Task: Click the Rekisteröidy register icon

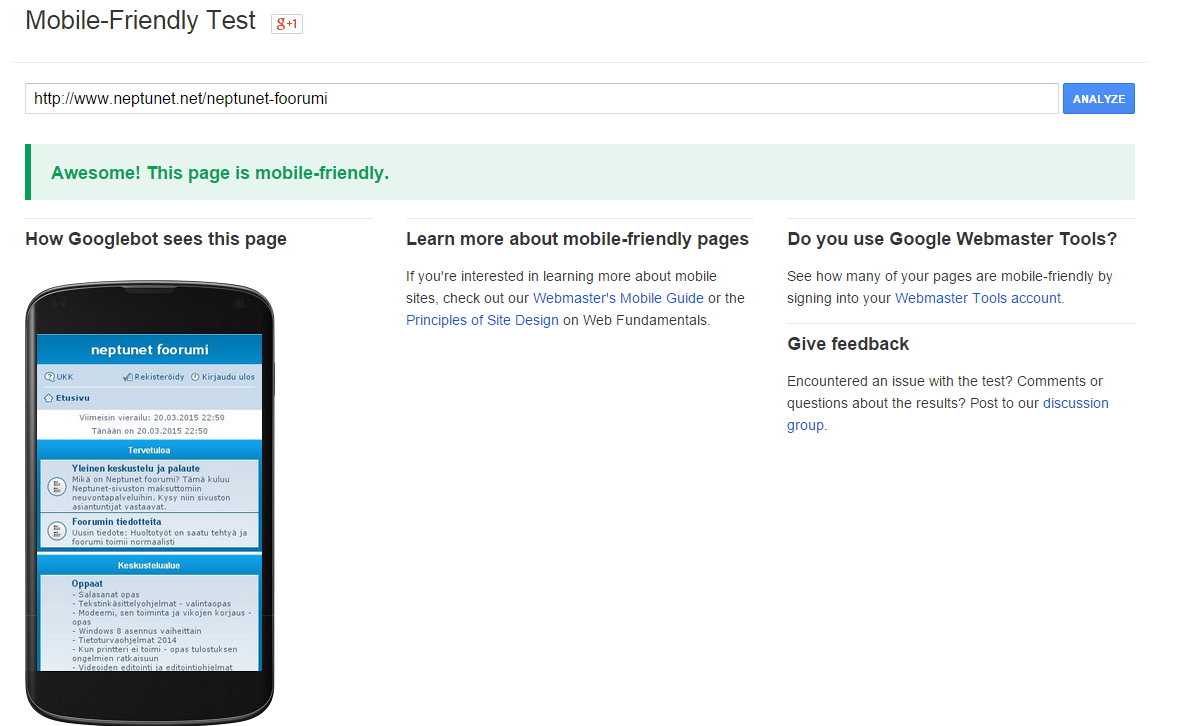Action: [x=128, y=377]
